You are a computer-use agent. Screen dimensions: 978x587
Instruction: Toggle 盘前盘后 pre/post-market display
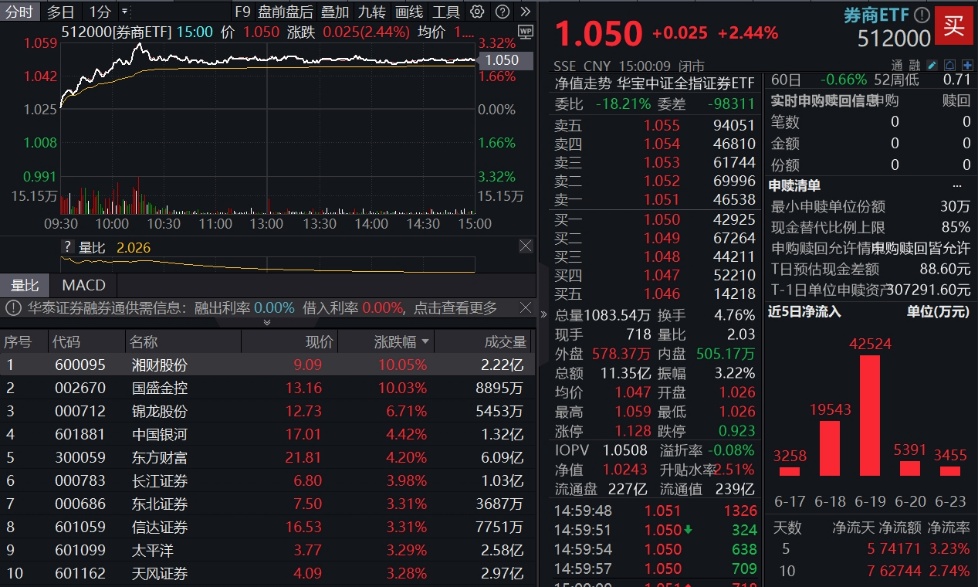tap(285, 12)
